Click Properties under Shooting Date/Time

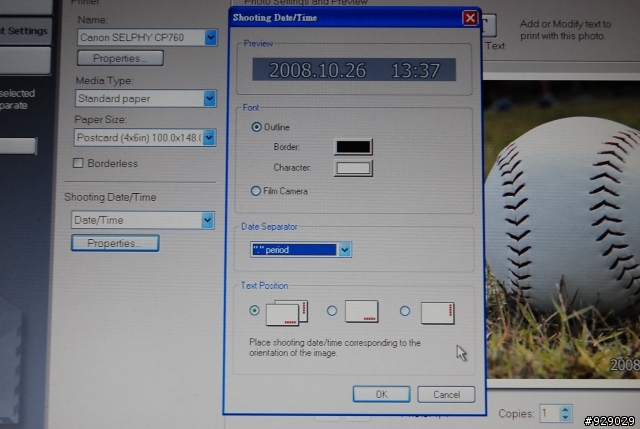click(x=115, y=243)
